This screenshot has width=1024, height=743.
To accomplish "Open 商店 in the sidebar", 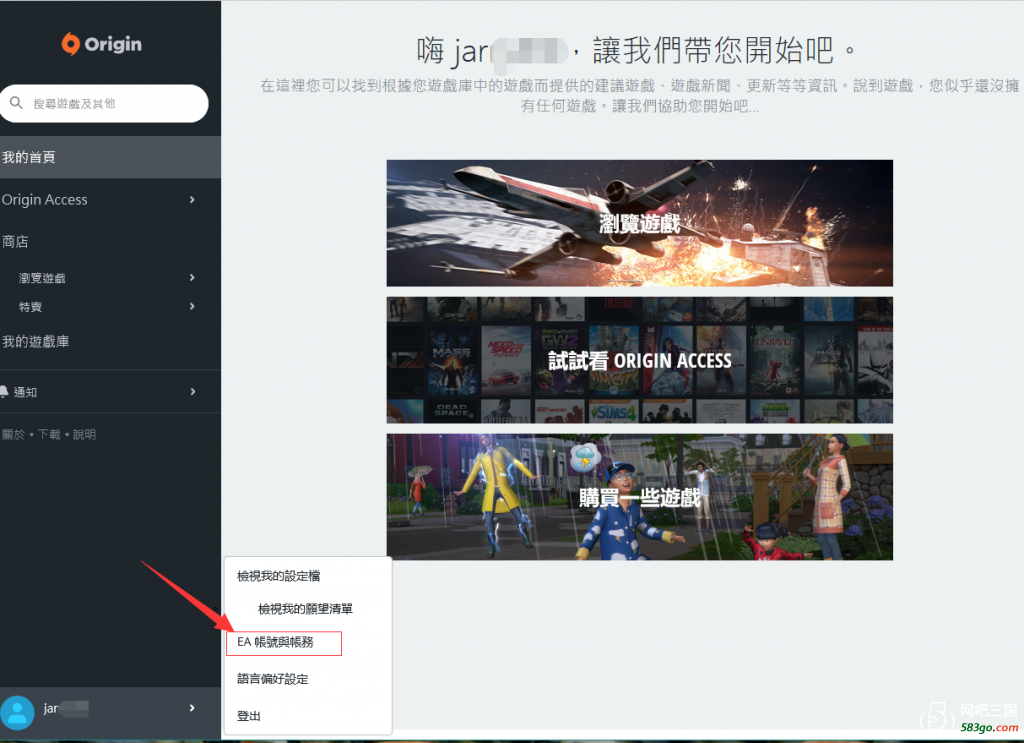I will click(x=15, y=242).
